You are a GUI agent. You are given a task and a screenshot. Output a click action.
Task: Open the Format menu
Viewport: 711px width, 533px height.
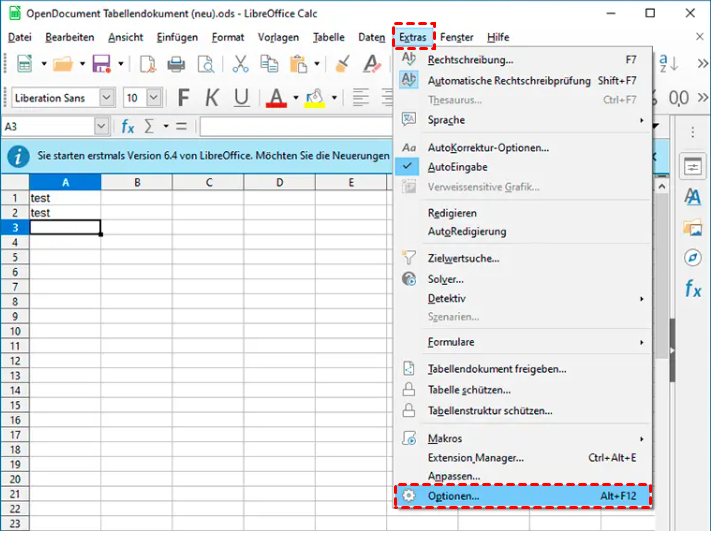[x=228, y=37]
